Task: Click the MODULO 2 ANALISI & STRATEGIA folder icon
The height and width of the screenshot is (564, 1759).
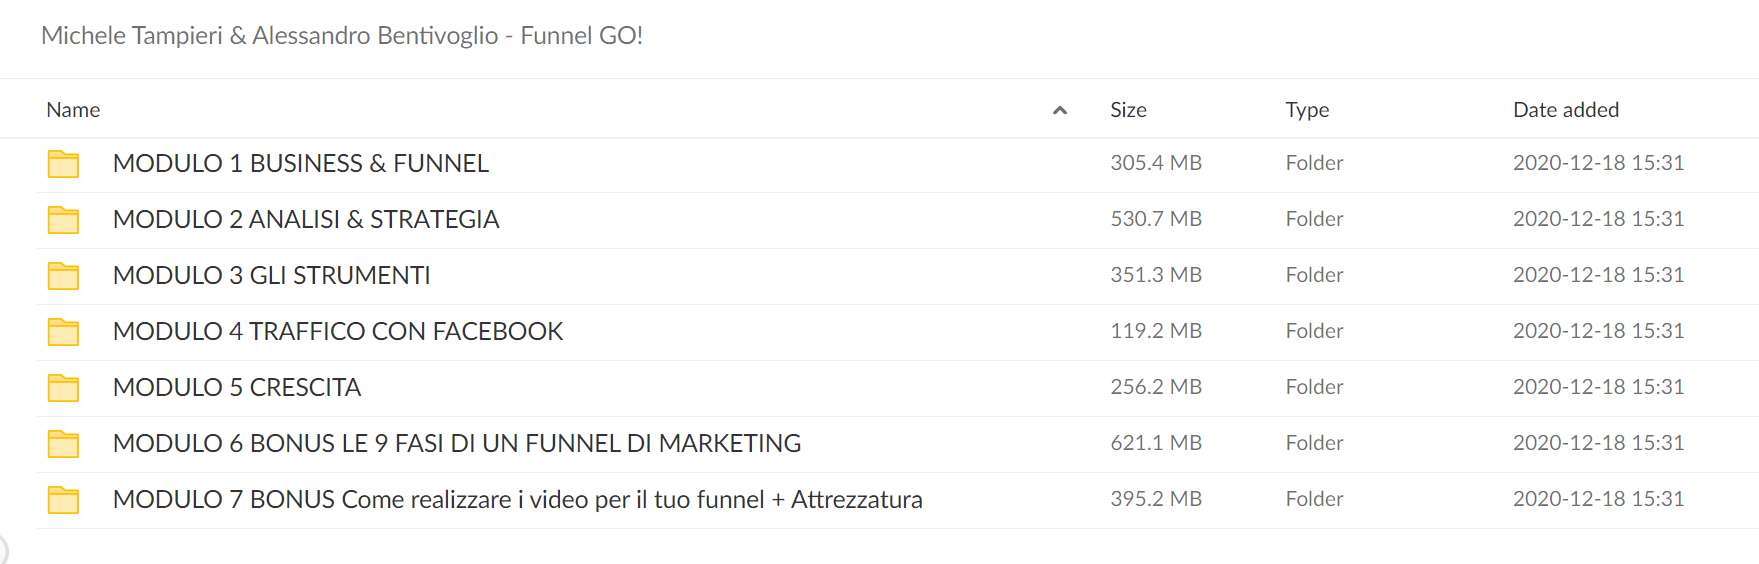Action: pos(63,220)
